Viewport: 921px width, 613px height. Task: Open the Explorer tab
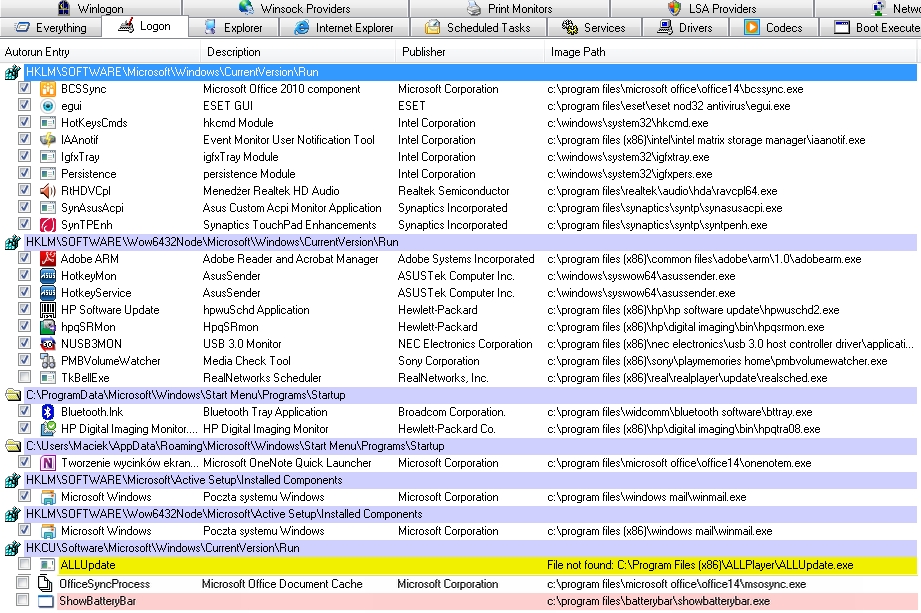coord(233,28)
